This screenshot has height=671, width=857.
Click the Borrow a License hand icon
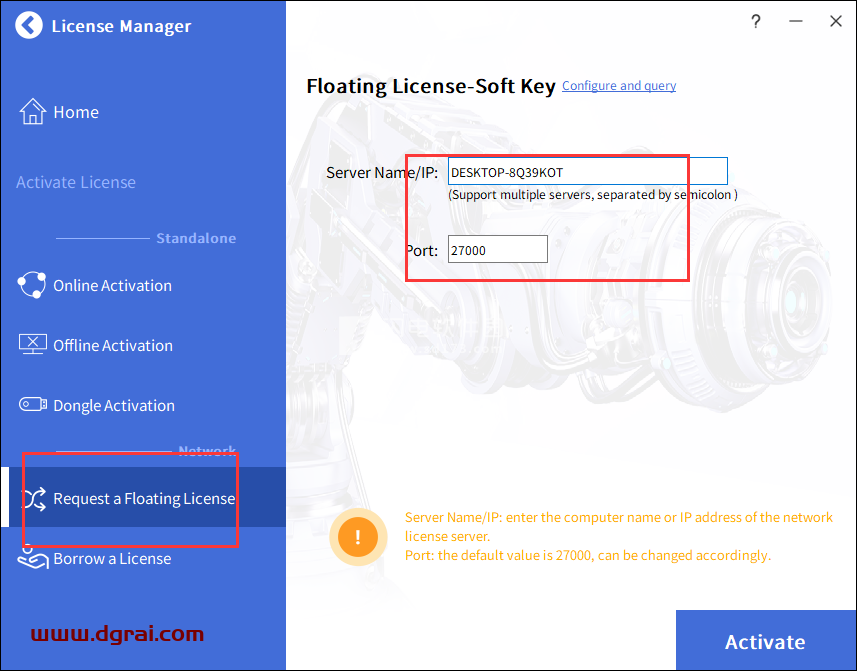pyautogui.click(x=33, y=558)
